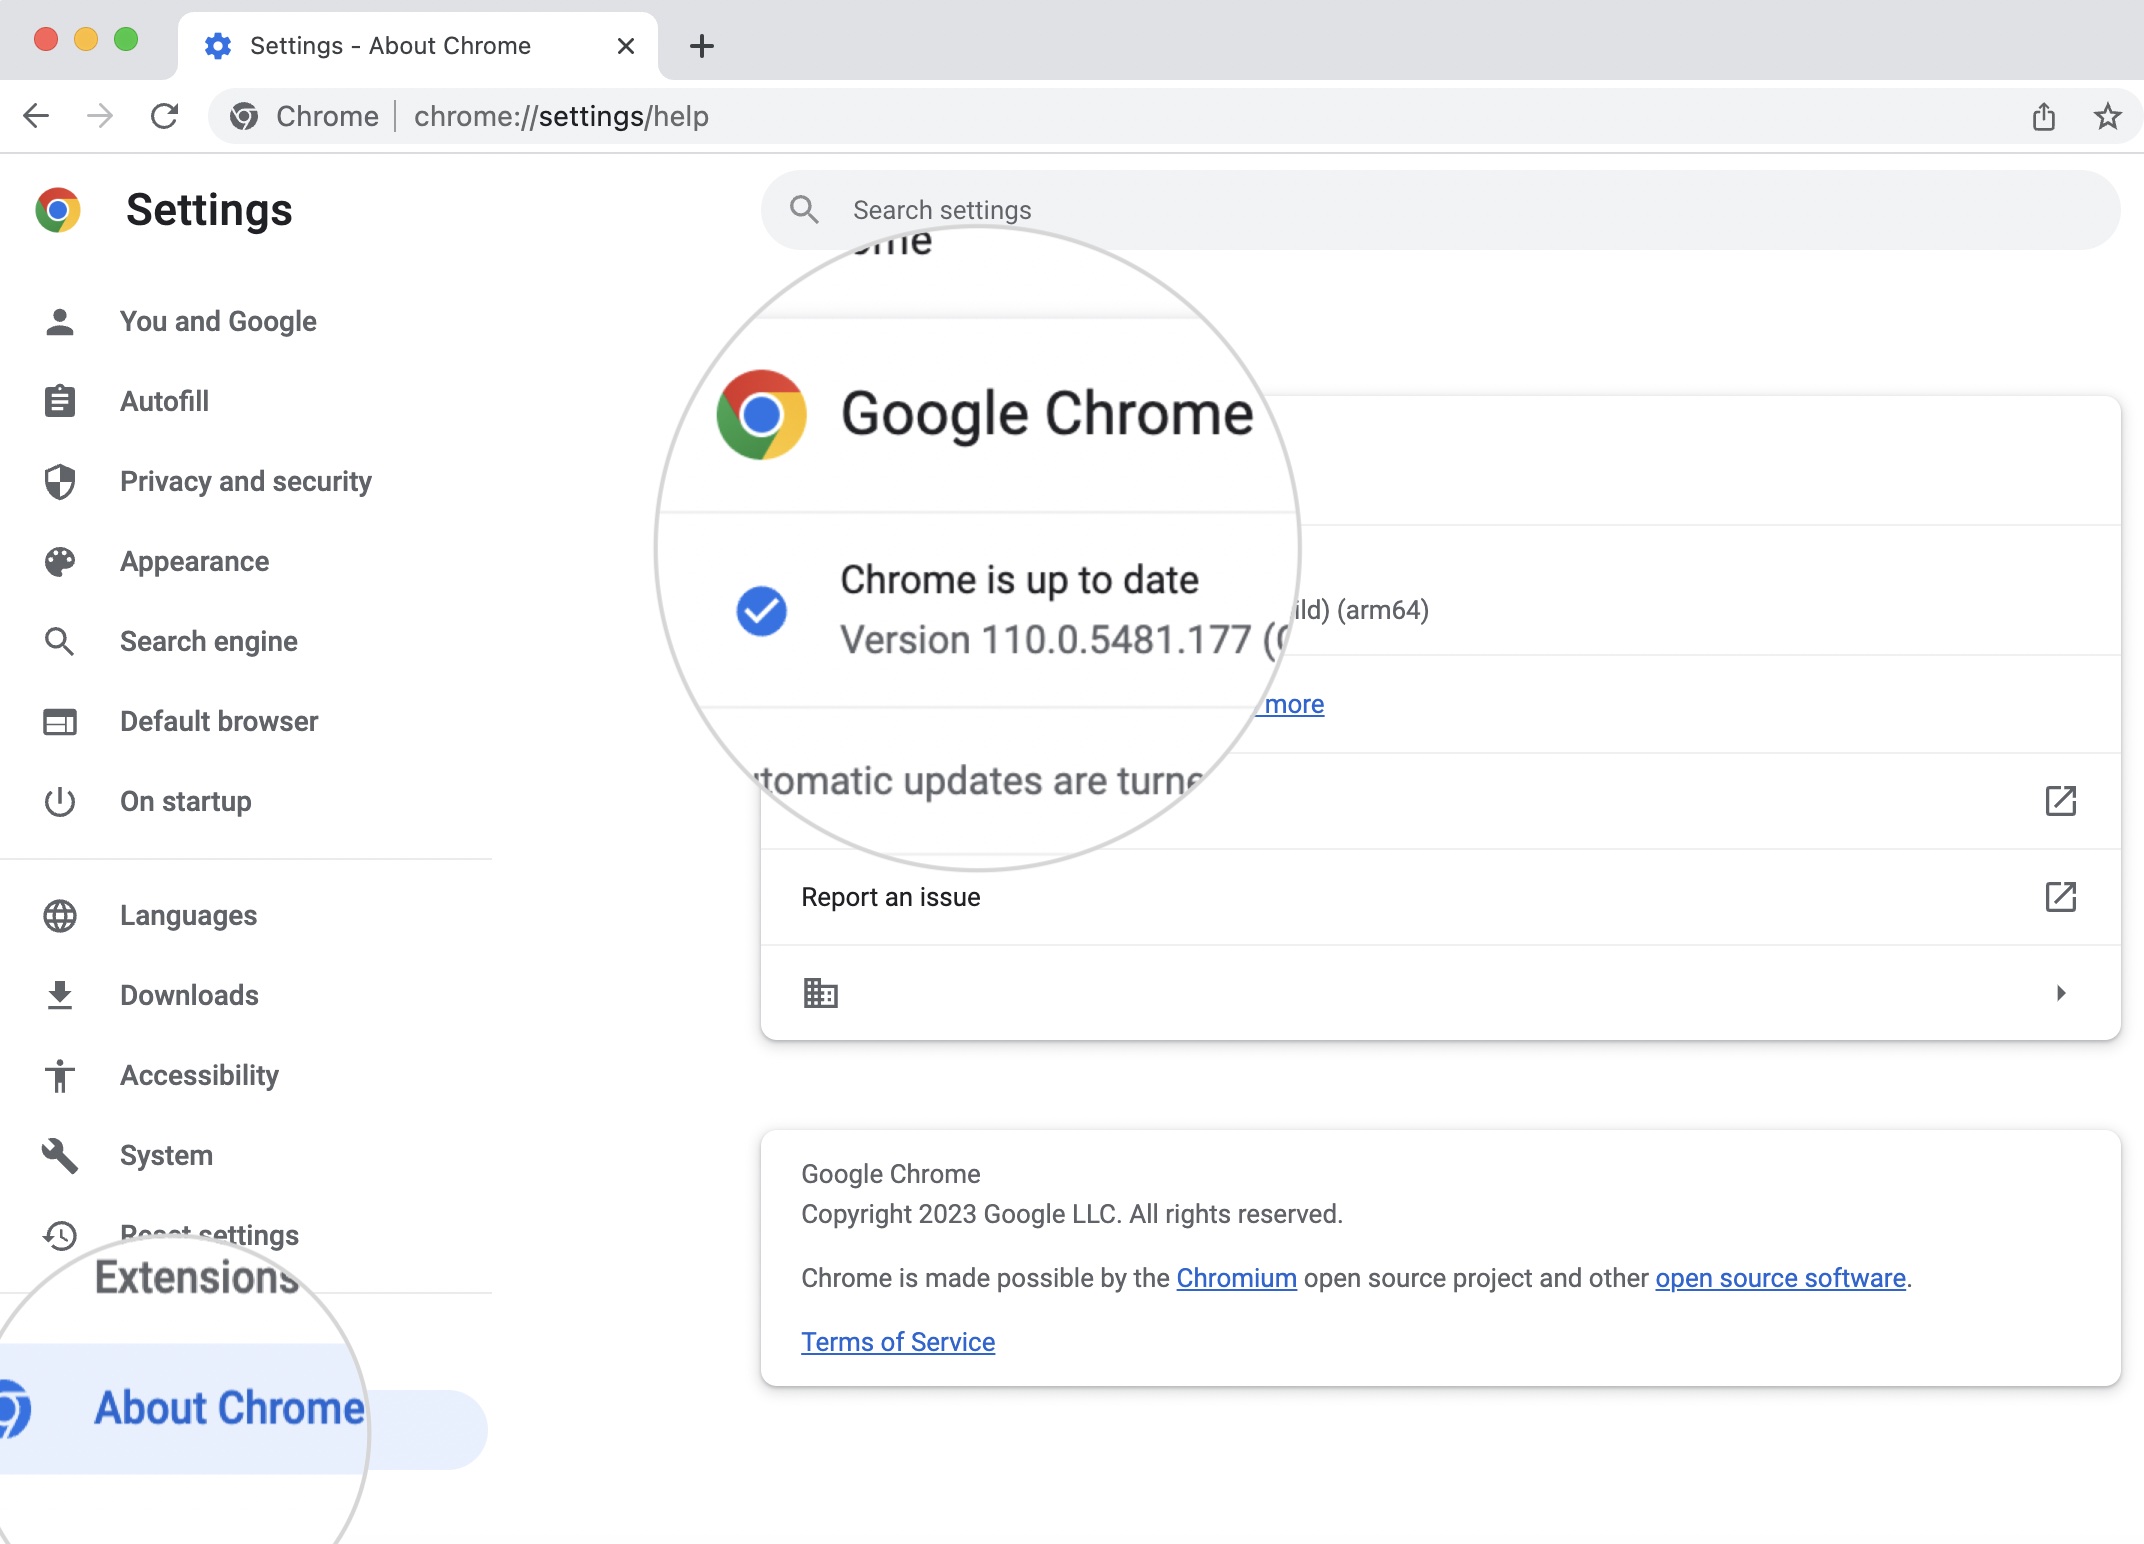Expand the row with the right-pointing arrow
The width and height of the screenshot is (2144, 1544).
[2061, 993]
